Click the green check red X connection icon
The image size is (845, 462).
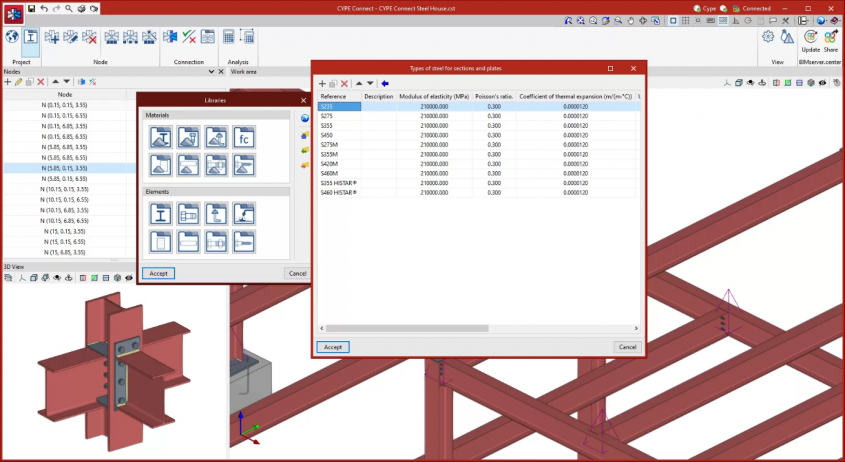pyautogui.click(x=189, y=37)
